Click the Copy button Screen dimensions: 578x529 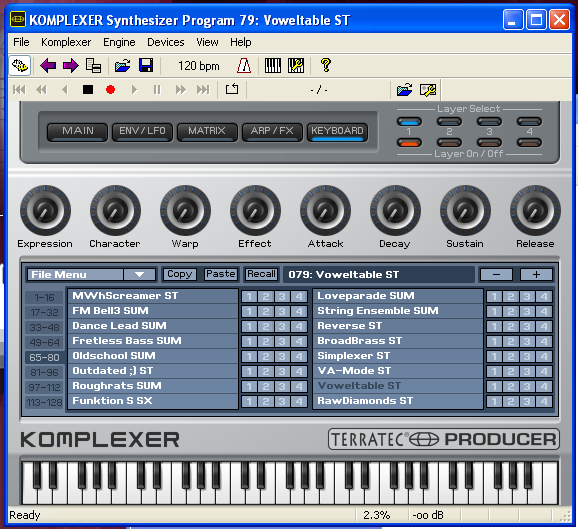(179, 274)
